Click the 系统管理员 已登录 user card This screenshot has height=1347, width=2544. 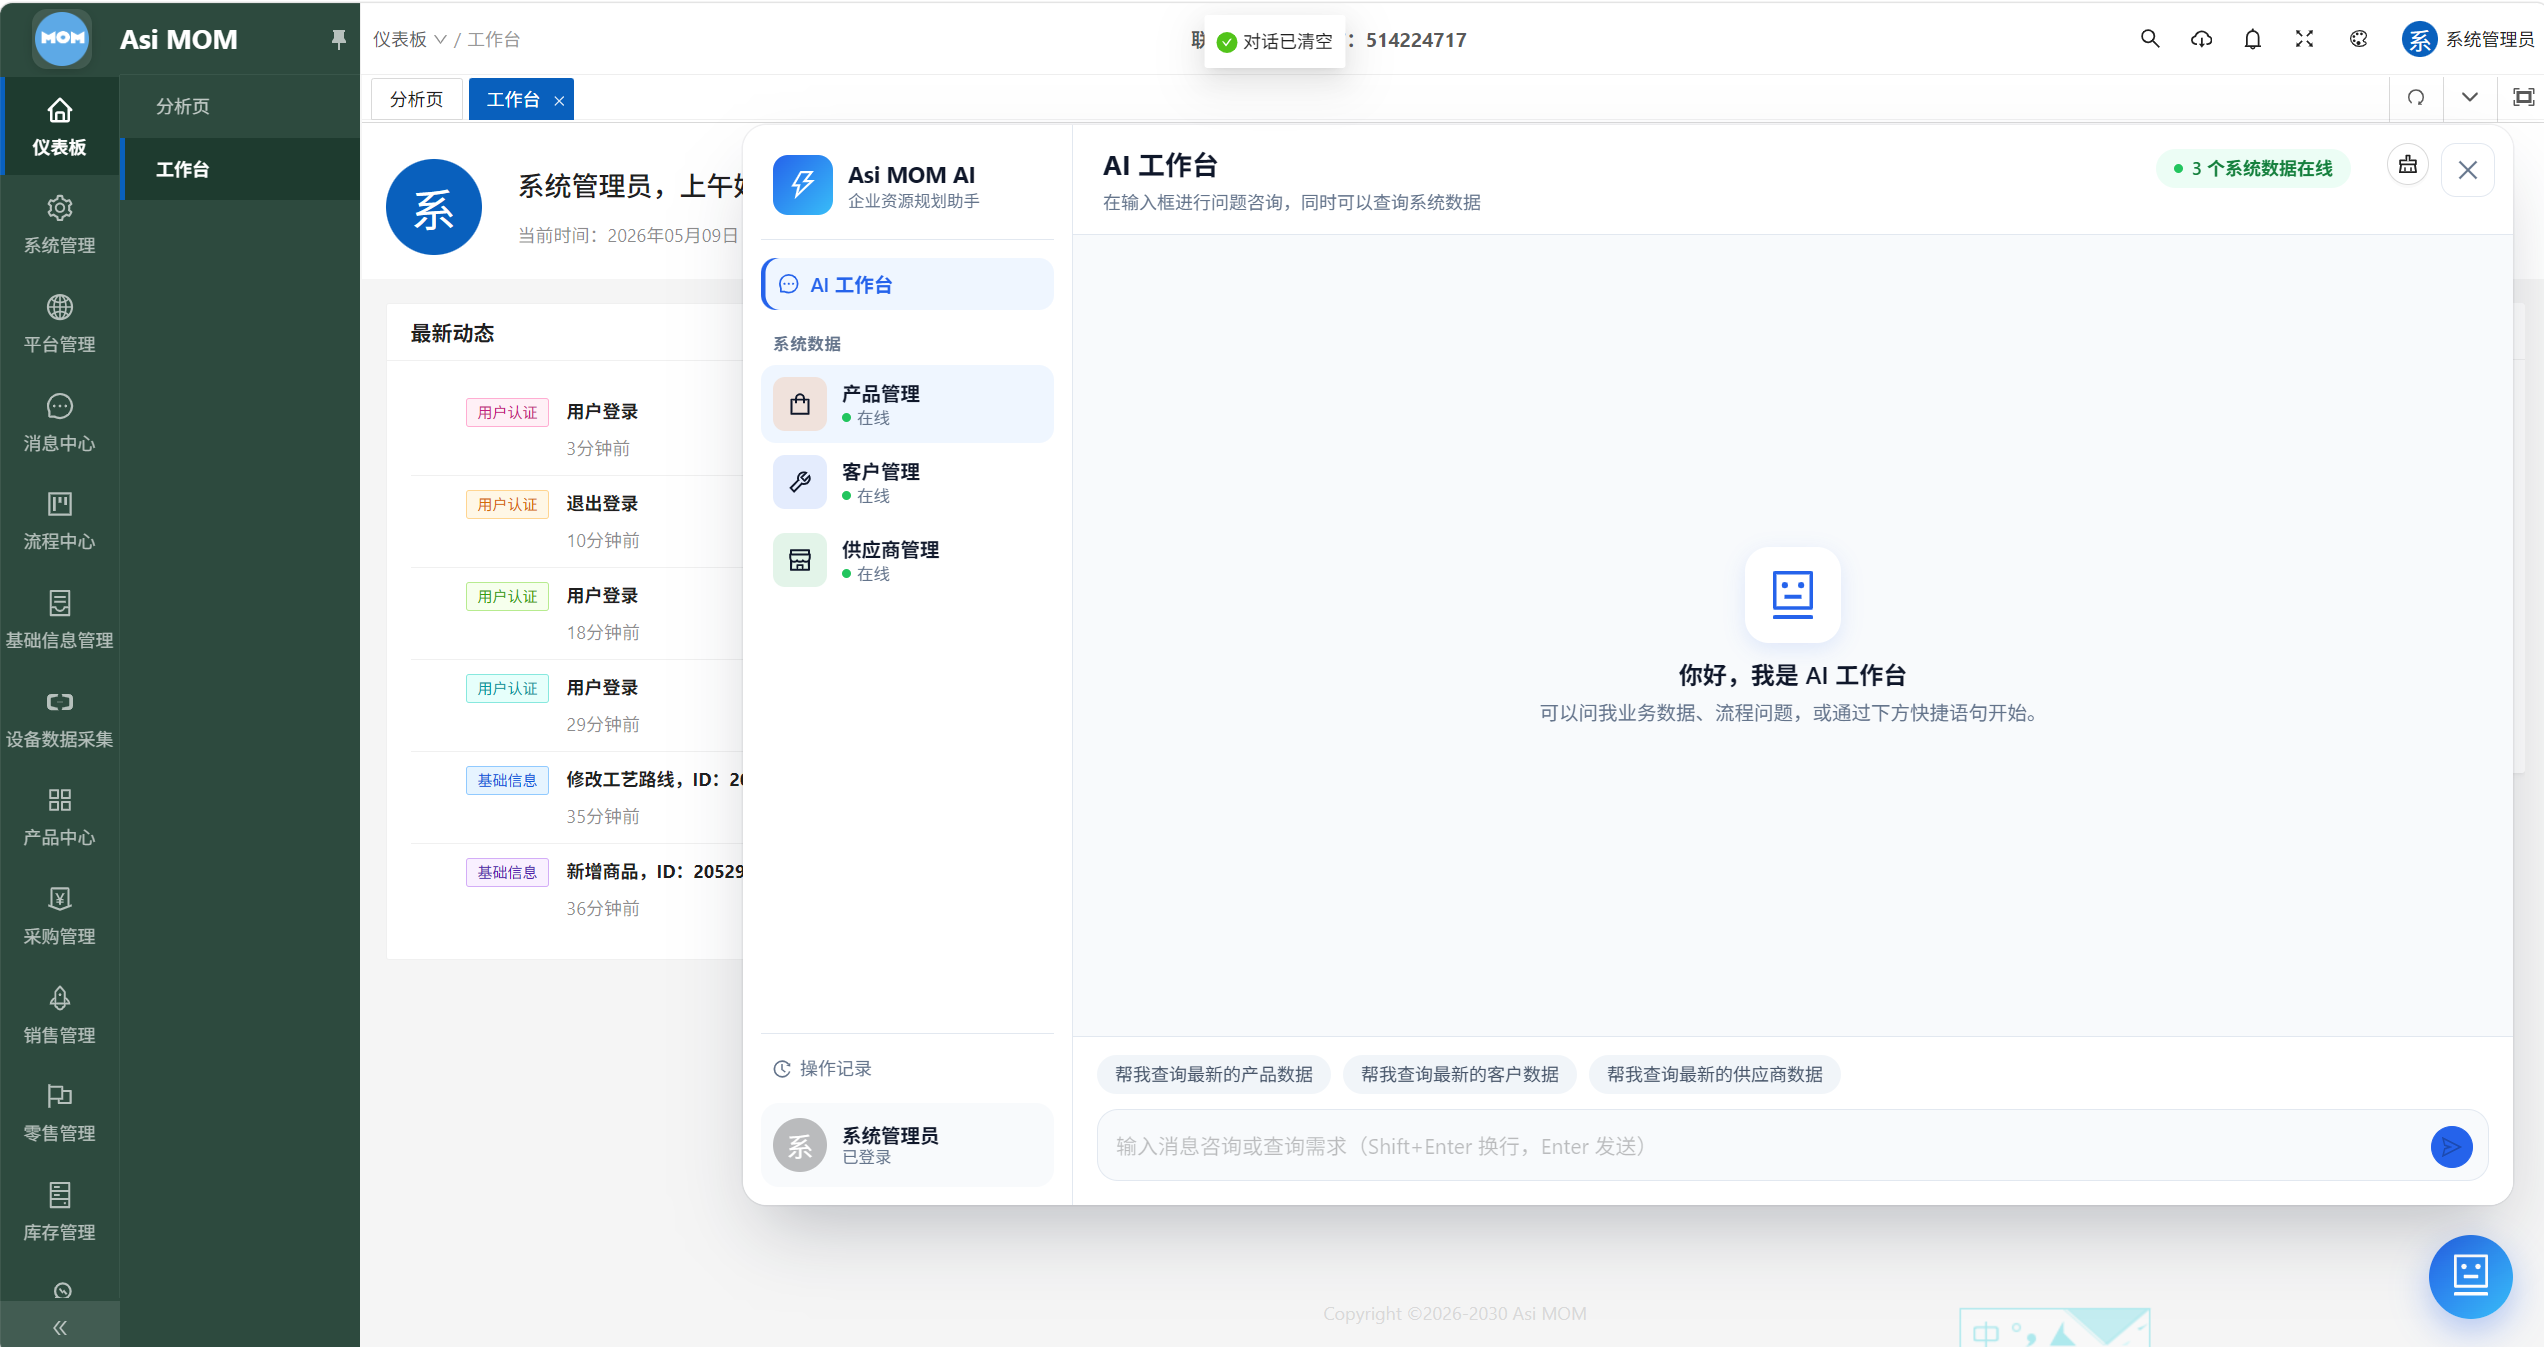[907, 1145]
